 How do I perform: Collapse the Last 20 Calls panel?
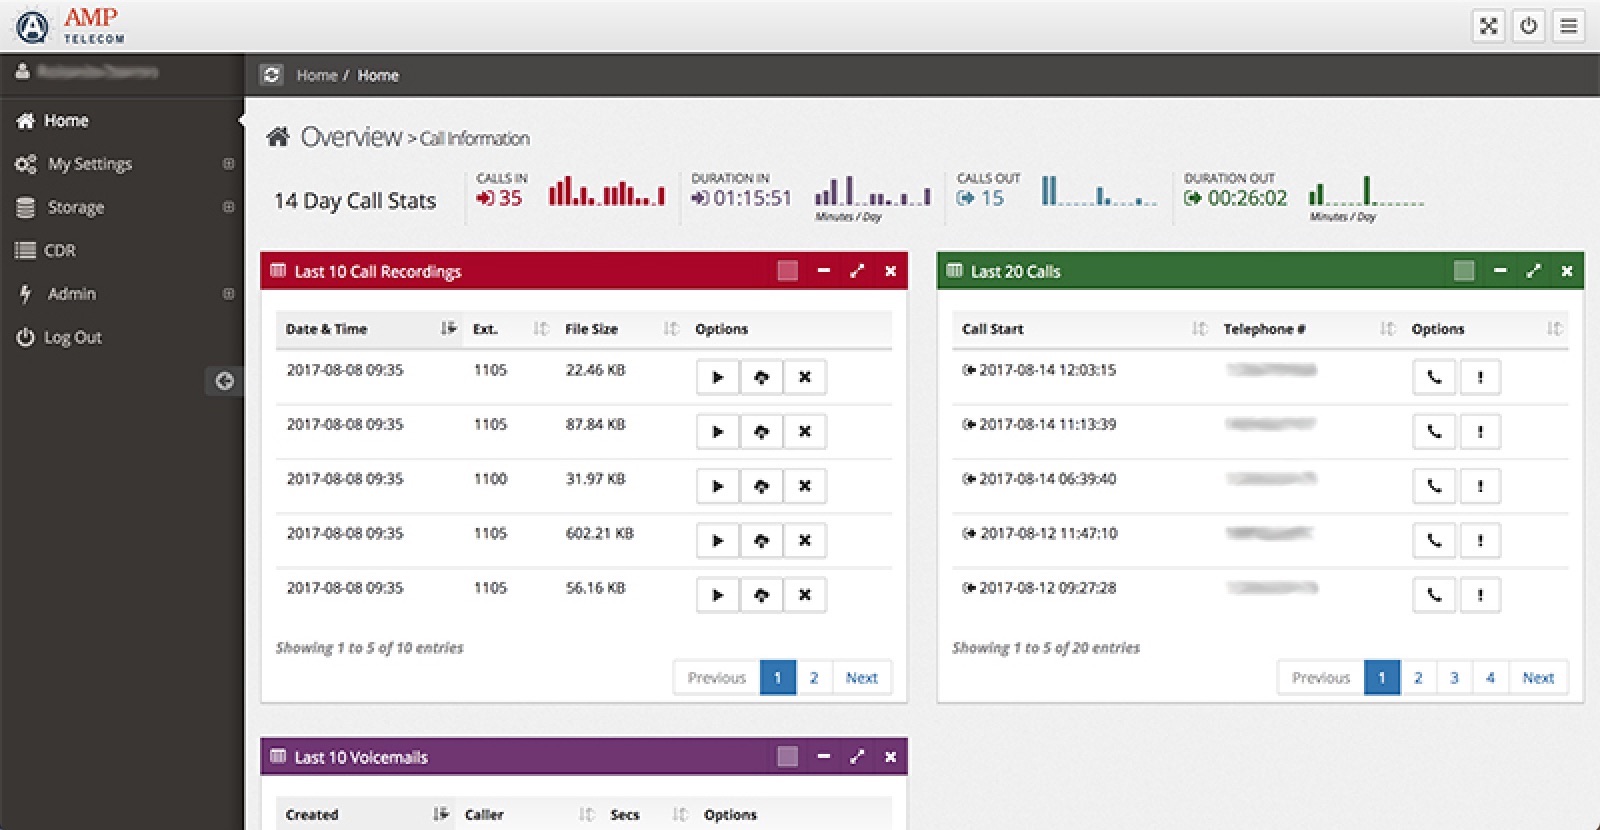point(1500,271)
